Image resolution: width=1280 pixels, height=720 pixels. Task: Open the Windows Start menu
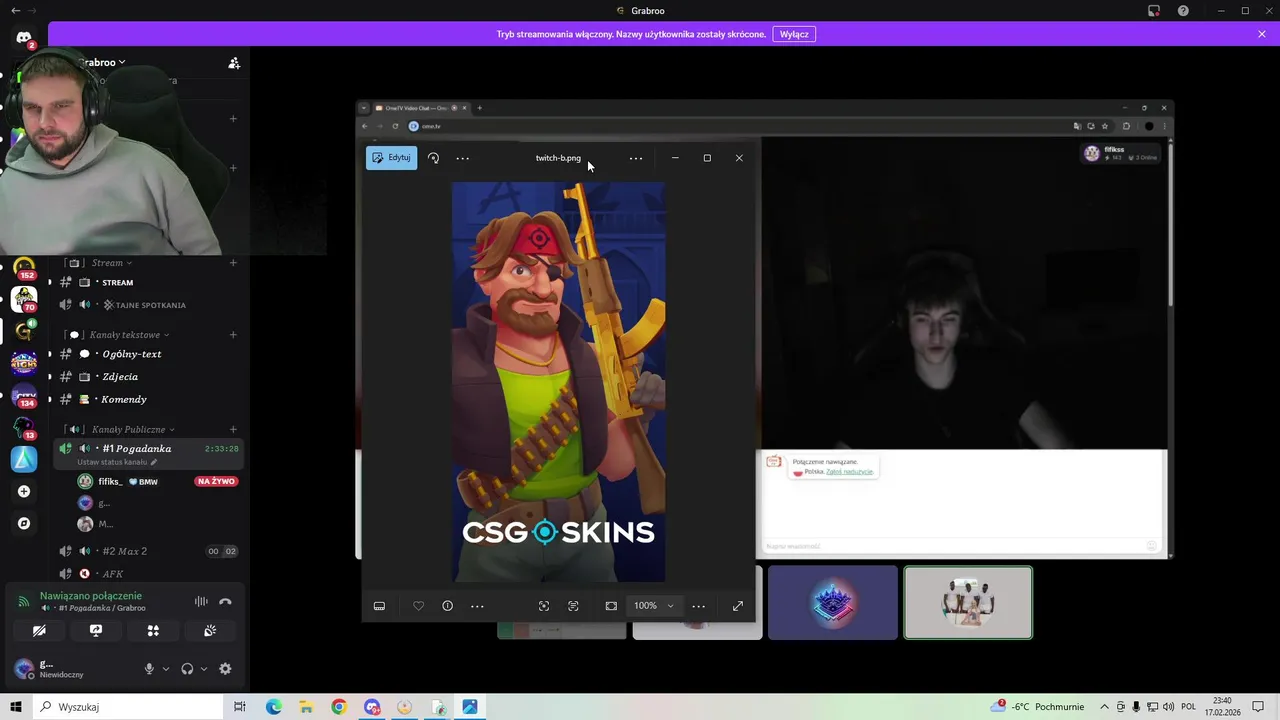click(16, 707)
